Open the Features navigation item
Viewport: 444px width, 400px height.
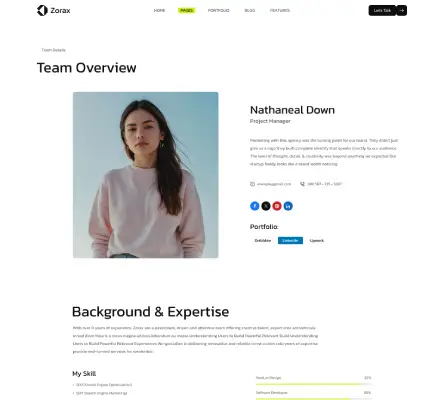pyautogui.click(x=280, y=10)
